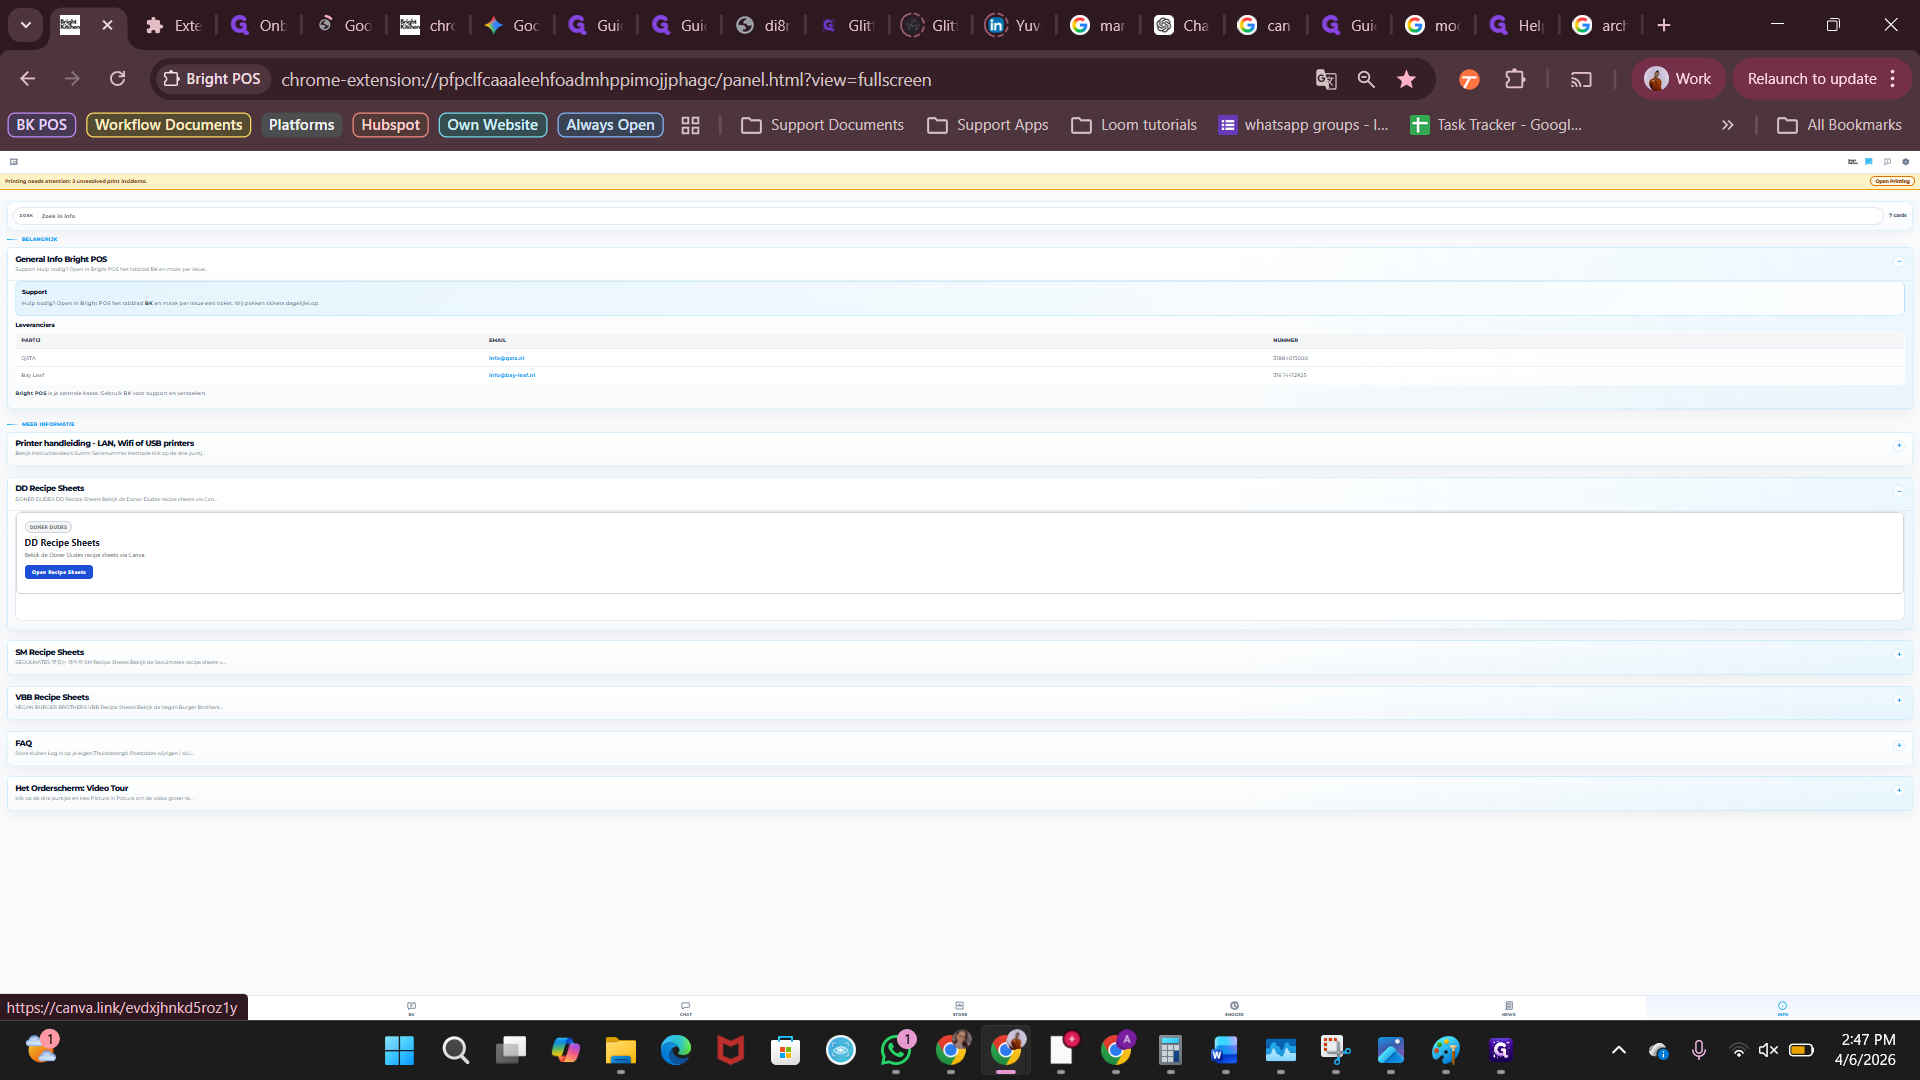Open Chrome extensions puzzle icon

pyautogui.click(x=1515, y=79)
